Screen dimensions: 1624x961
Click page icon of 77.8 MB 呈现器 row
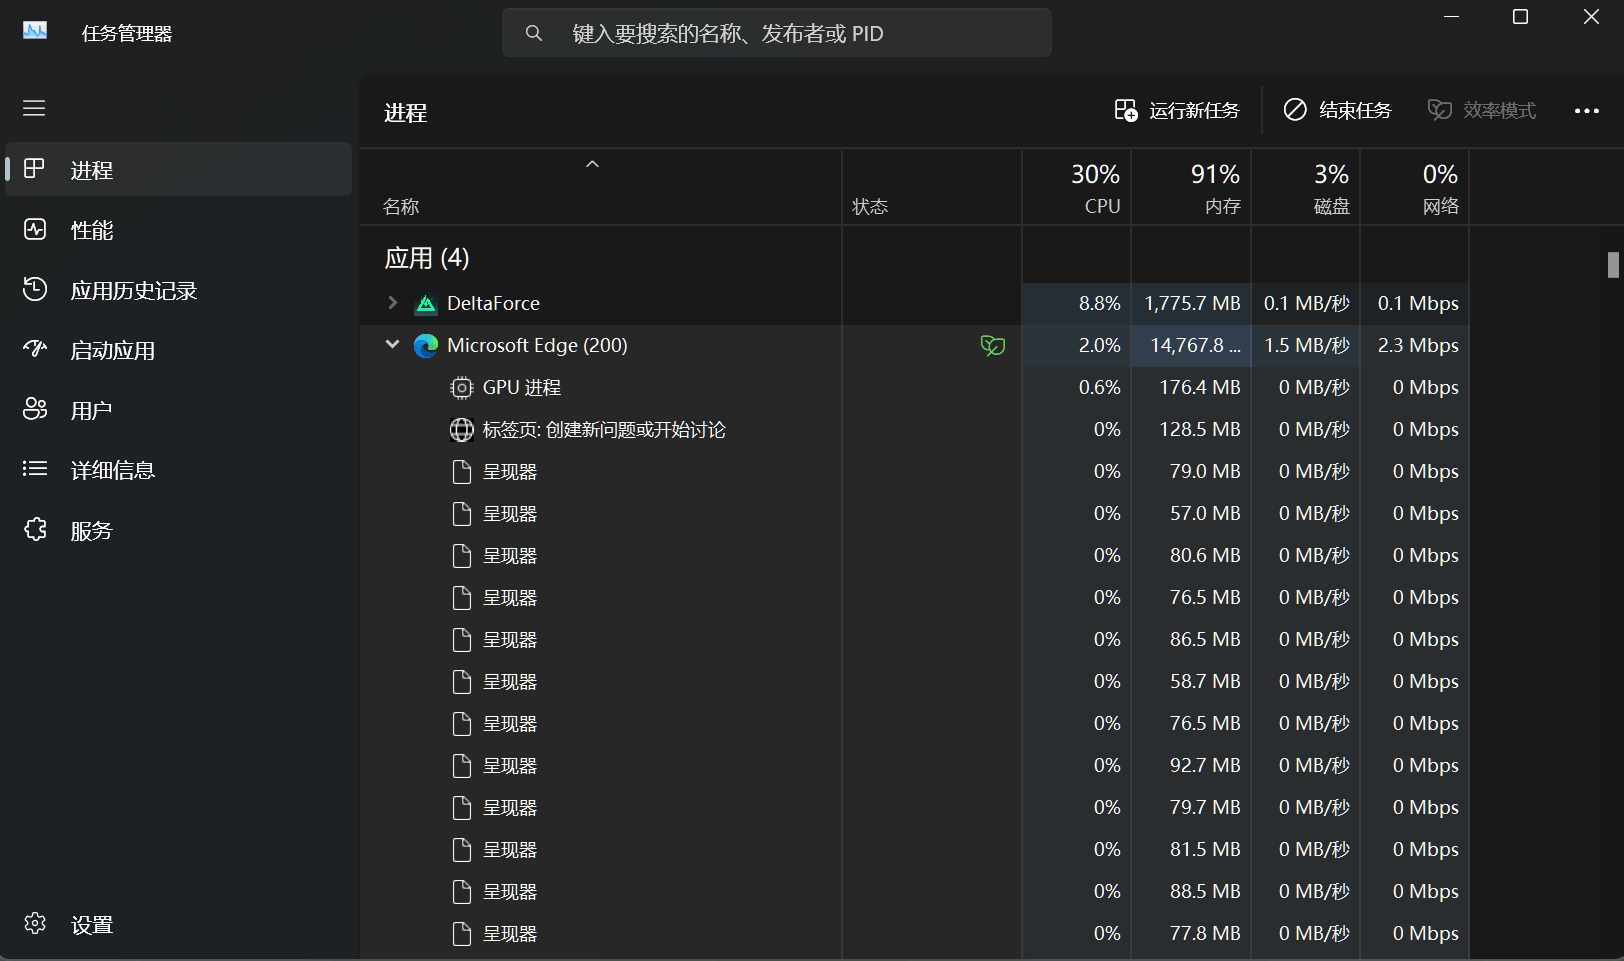click(x=461, y=934)
